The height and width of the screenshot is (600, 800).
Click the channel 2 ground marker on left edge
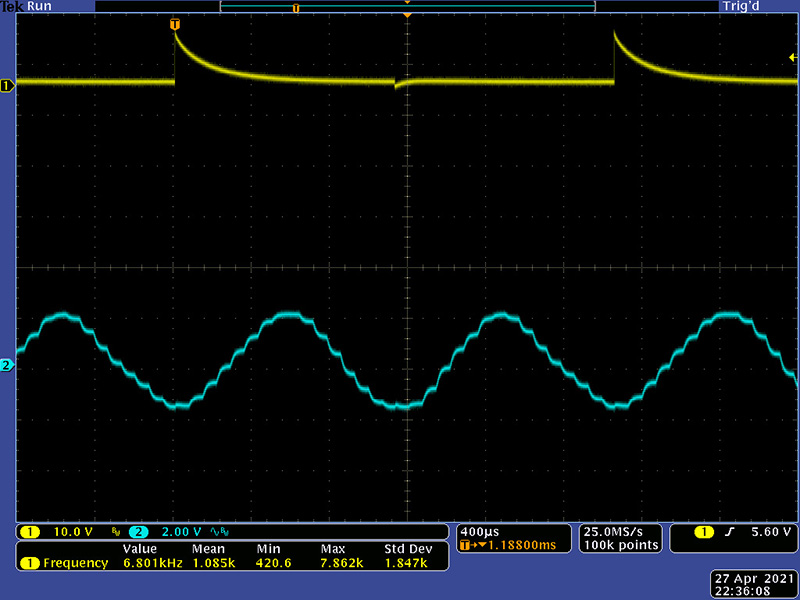tap(6, 366)
